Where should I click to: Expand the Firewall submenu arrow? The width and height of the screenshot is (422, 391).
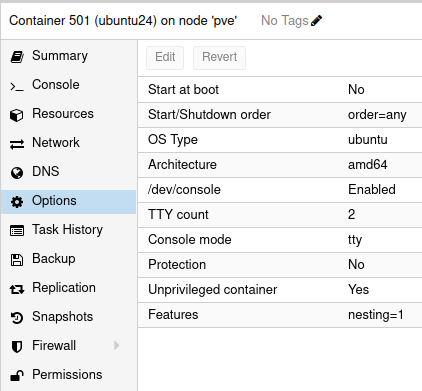click(116, 345)
